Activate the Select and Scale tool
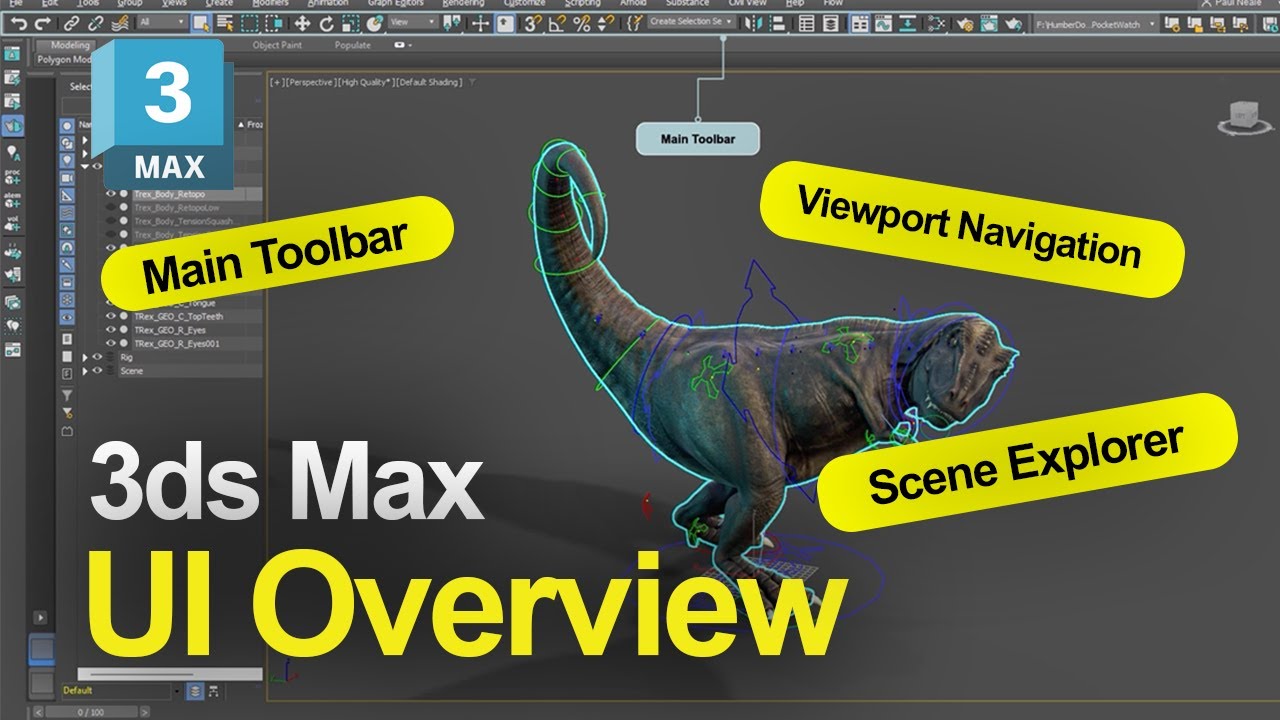 click(x=350, y=22)
